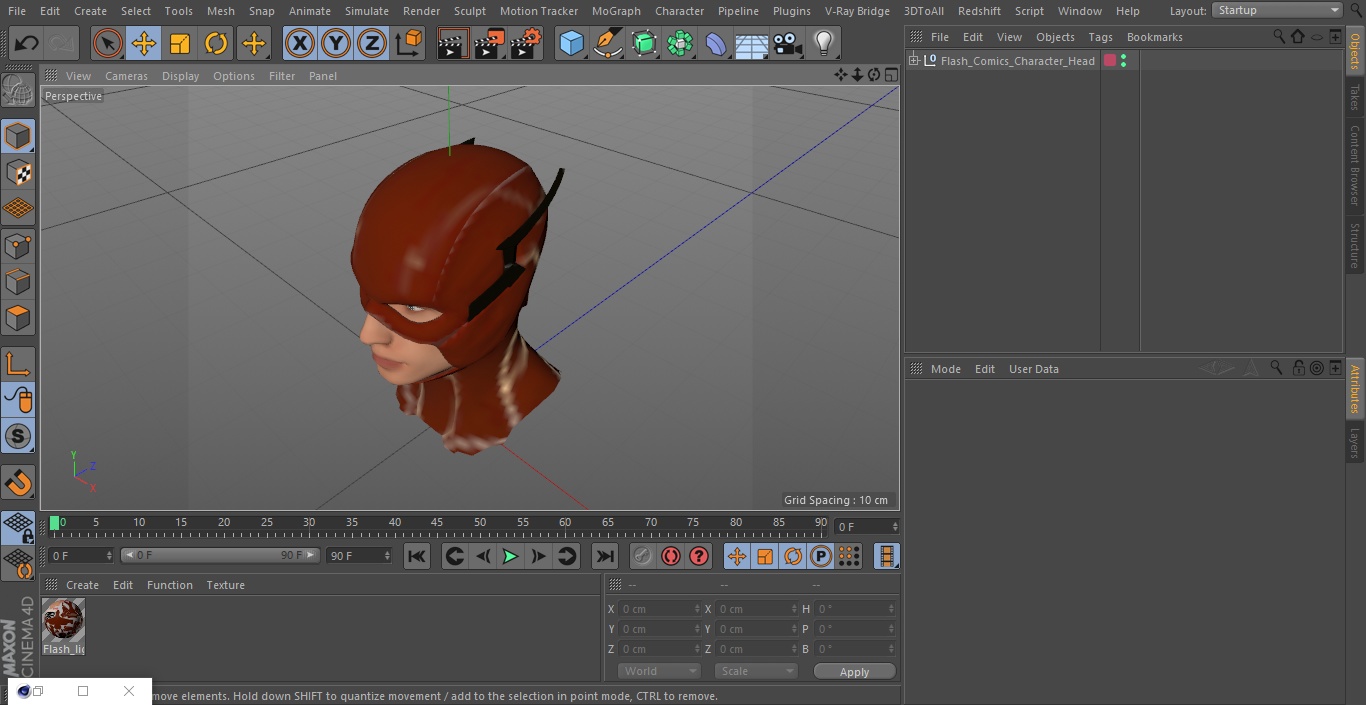This screenshot has height=705, width=1366.
Task: Enable Texture mode in left toolbar
Action: pos(18,172)
